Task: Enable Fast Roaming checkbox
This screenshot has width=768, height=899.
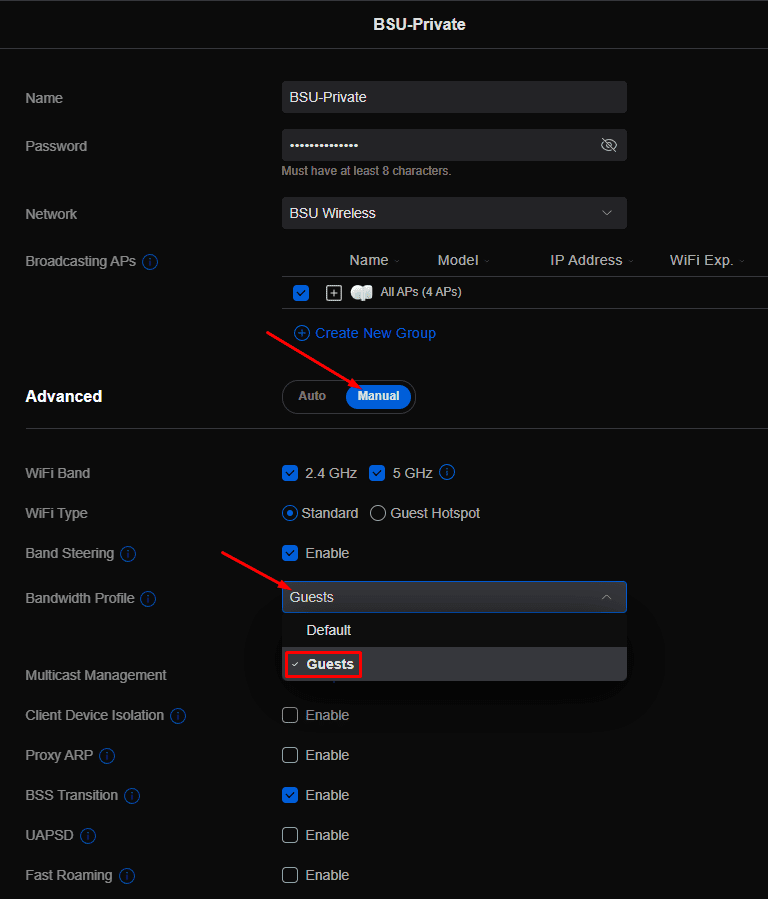Action: click(290, 875)
